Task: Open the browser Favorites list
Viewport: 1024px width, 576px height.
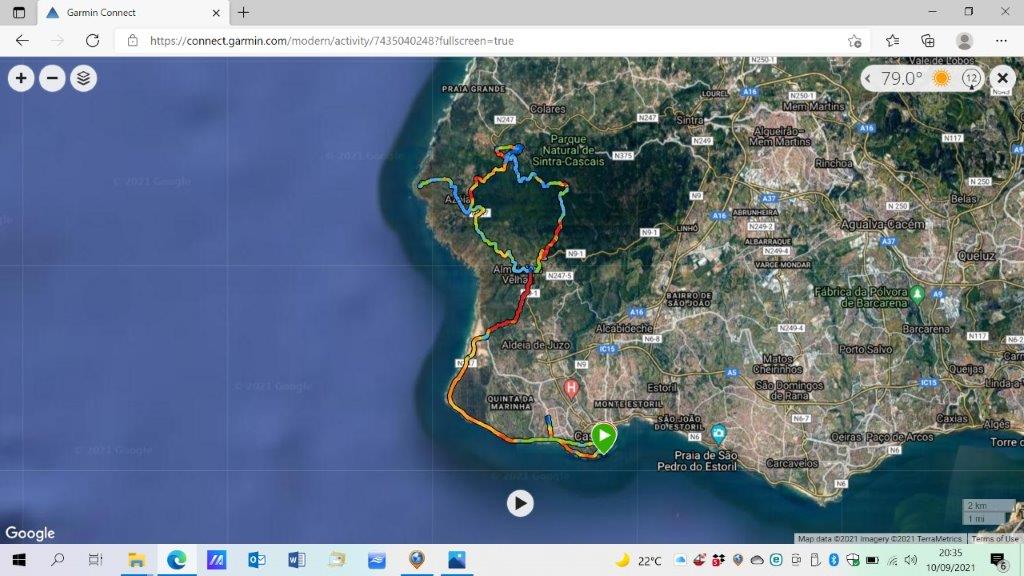Action: coord(892,41)
